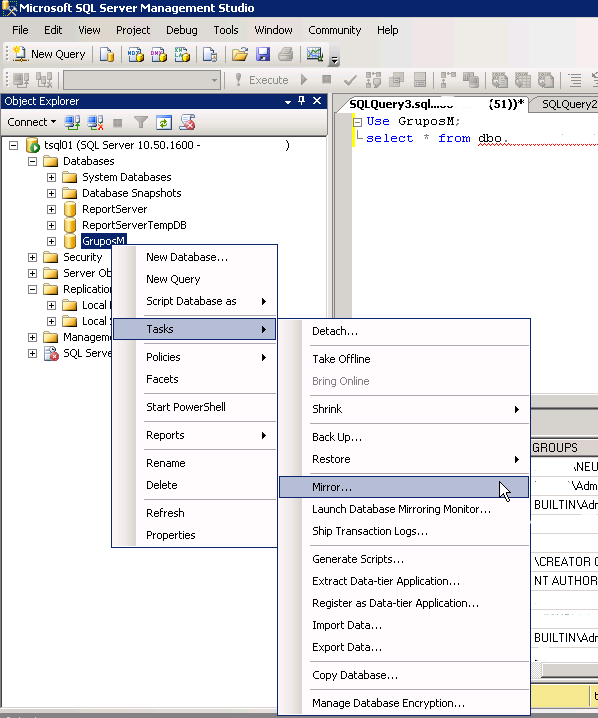Click the Cancel Executing Query stop icon
The width and height of the screenshot is (598, 718).
coord(326,80)
